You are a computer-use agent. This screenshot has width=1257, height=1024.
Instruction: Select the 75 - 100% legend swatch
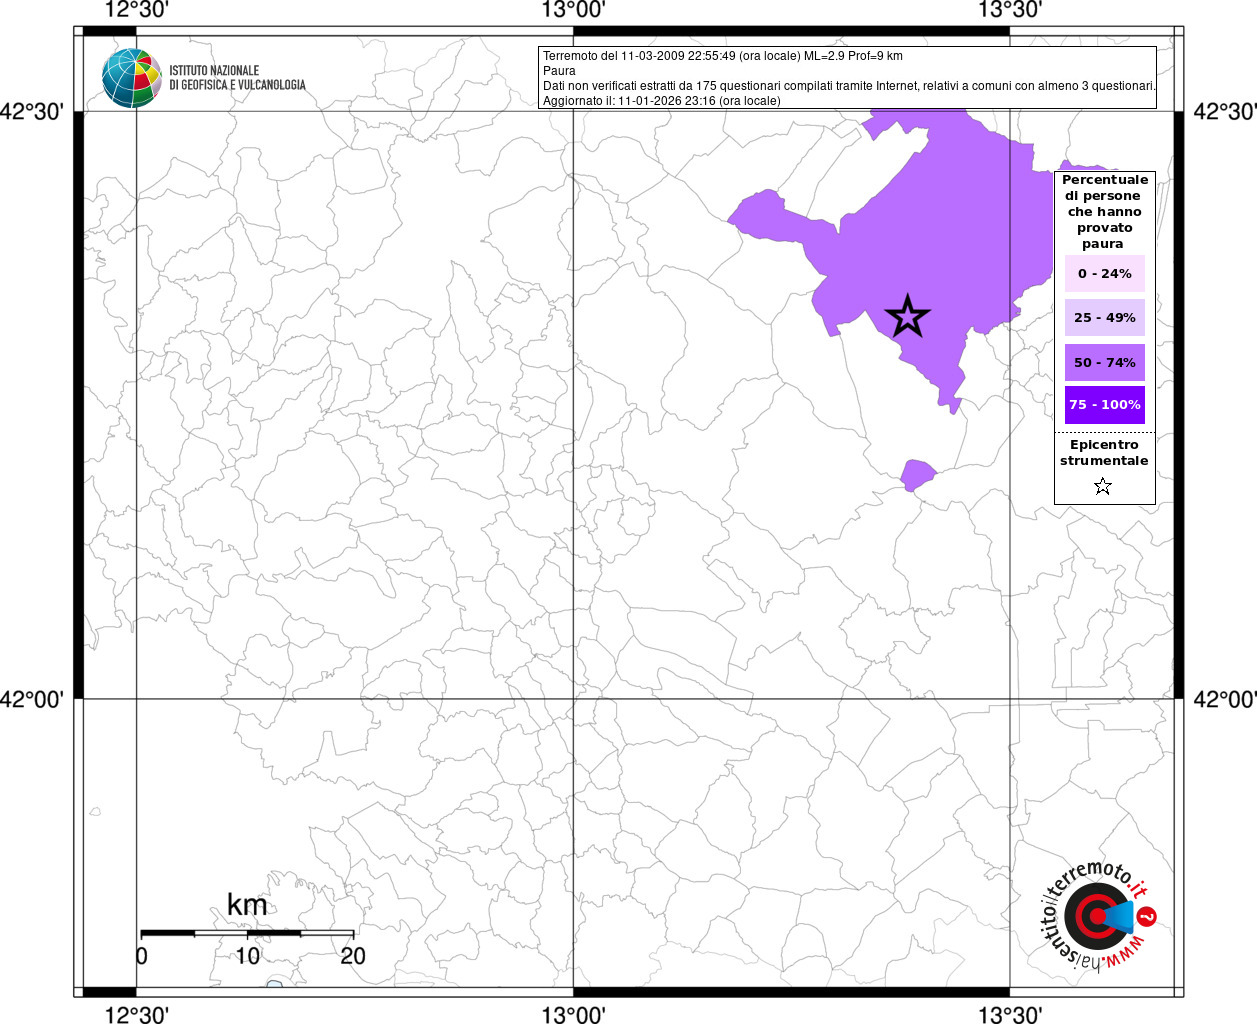tap(1105, 405)
